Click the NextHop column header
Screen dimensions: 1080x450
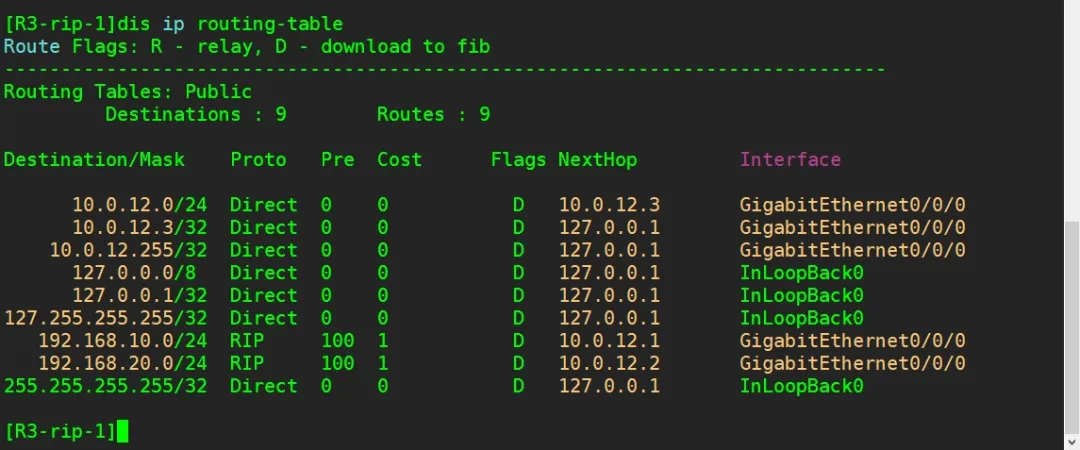click(597, 159)
